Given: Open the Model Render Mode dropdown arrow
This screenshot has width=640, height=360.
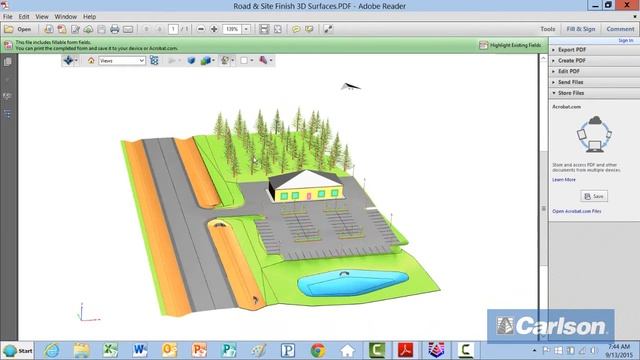Looking at the screenshot, I should pyautogui.click(x=213, y=60).
